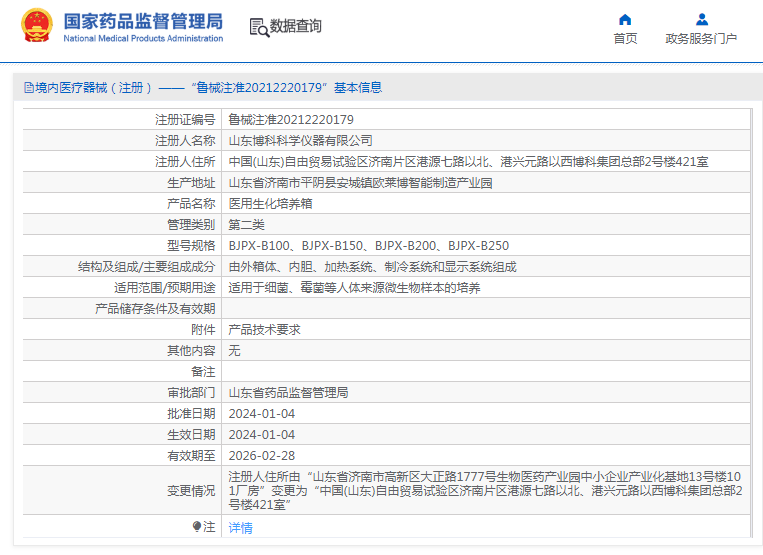Click the 政务服务门户 menu label

point(701,38)
